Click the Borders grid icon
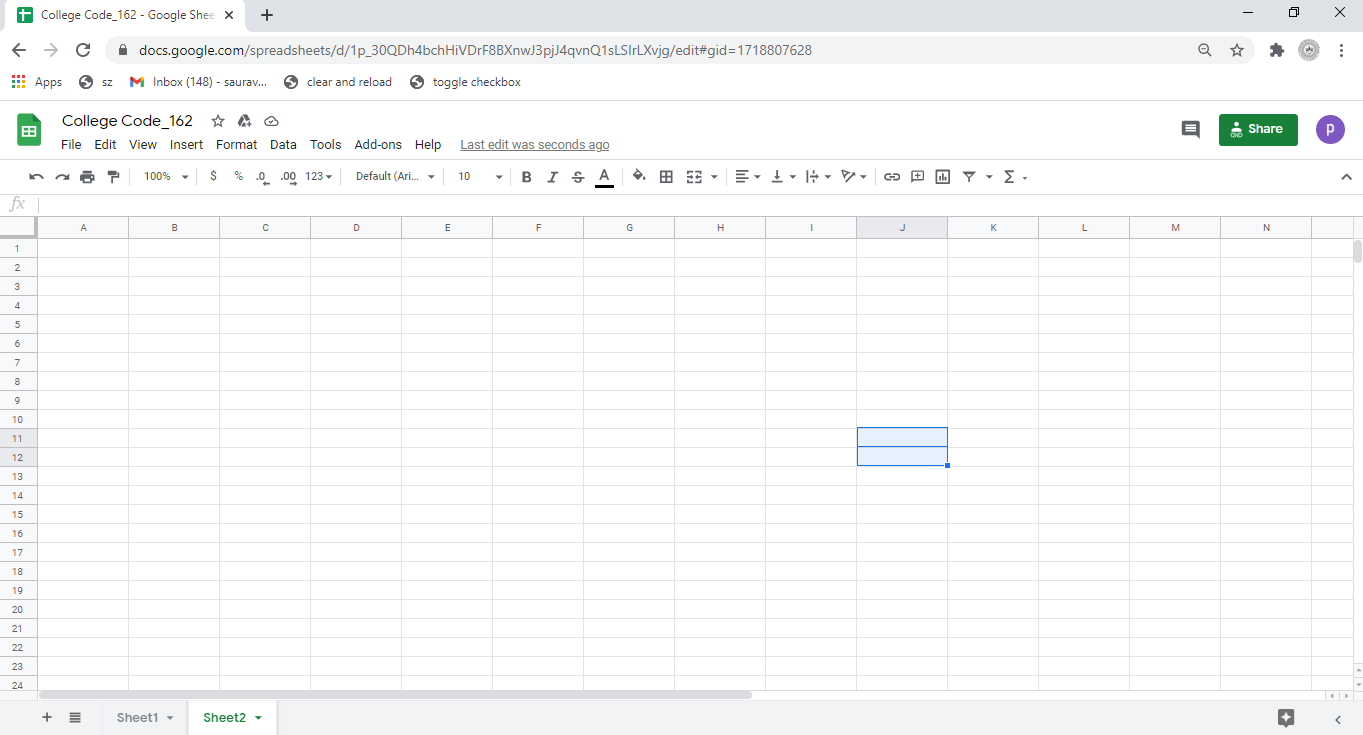The height and width of the screenshot is (735, 1363). tap(666, 177)
